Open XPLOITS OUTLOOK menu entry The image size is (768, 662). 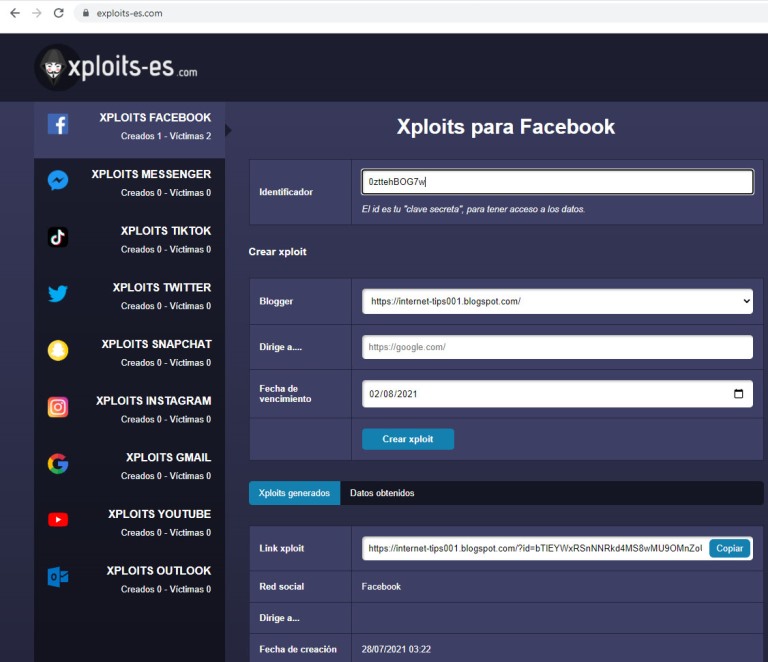pyautogui.click(x=129, y=583)
